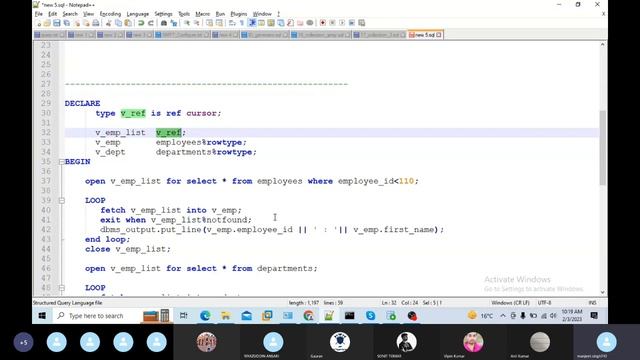Open Skype from the taskbar
Image resolution: width=640 pixels, height=360 pixels.
370,316
